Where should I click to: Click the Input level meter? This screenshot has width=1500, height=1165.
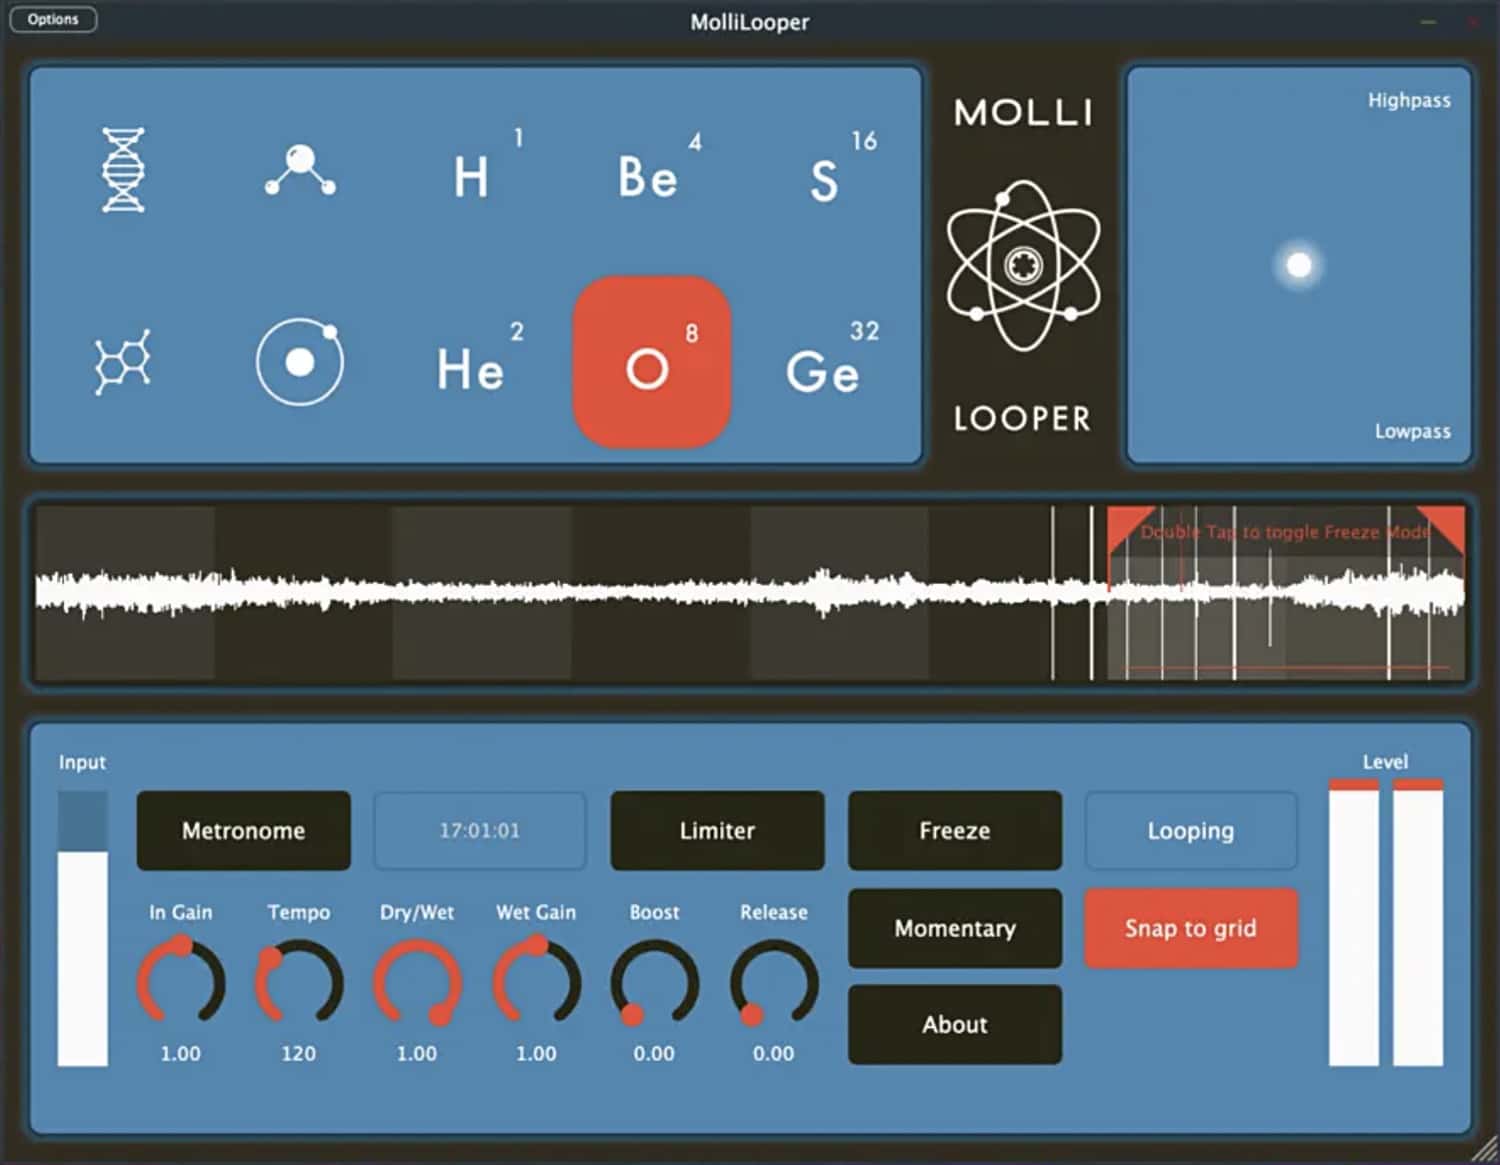[82, 929]
